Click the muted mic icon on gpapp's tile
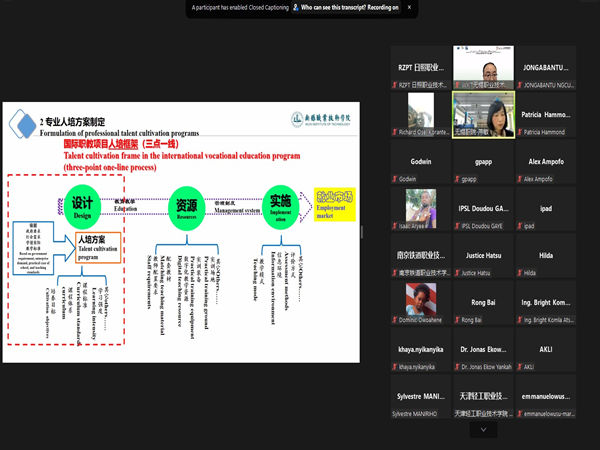The image size is (600, 450). point(457,179)
